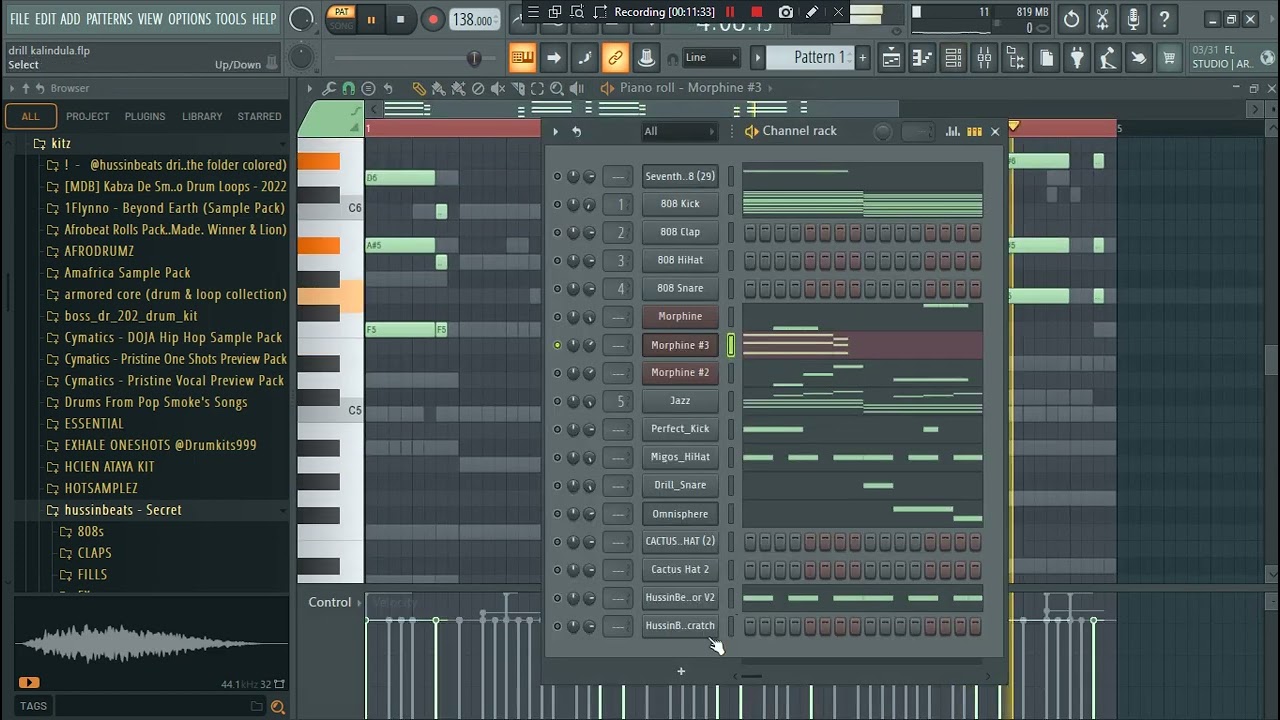Click the record button in transport

click(x=433, y=19)
